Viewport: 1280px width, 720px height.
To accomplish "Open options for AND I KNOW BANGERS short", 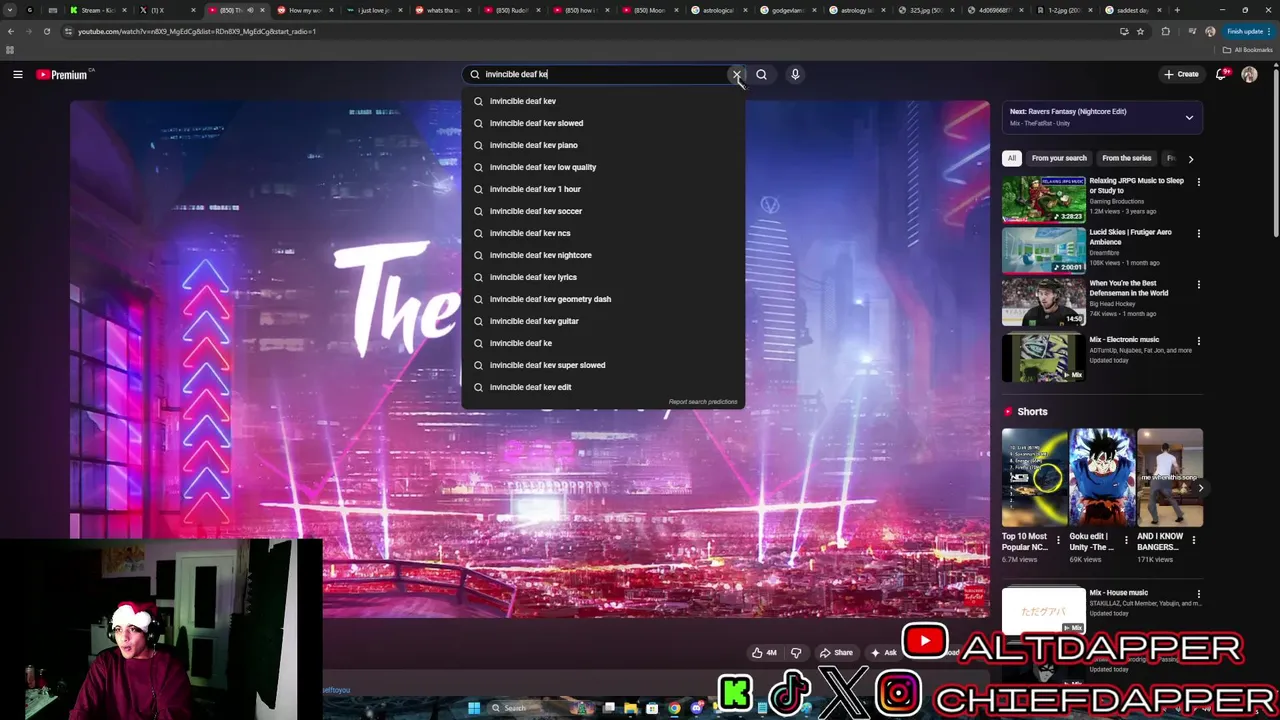I will pos(1193,540).
